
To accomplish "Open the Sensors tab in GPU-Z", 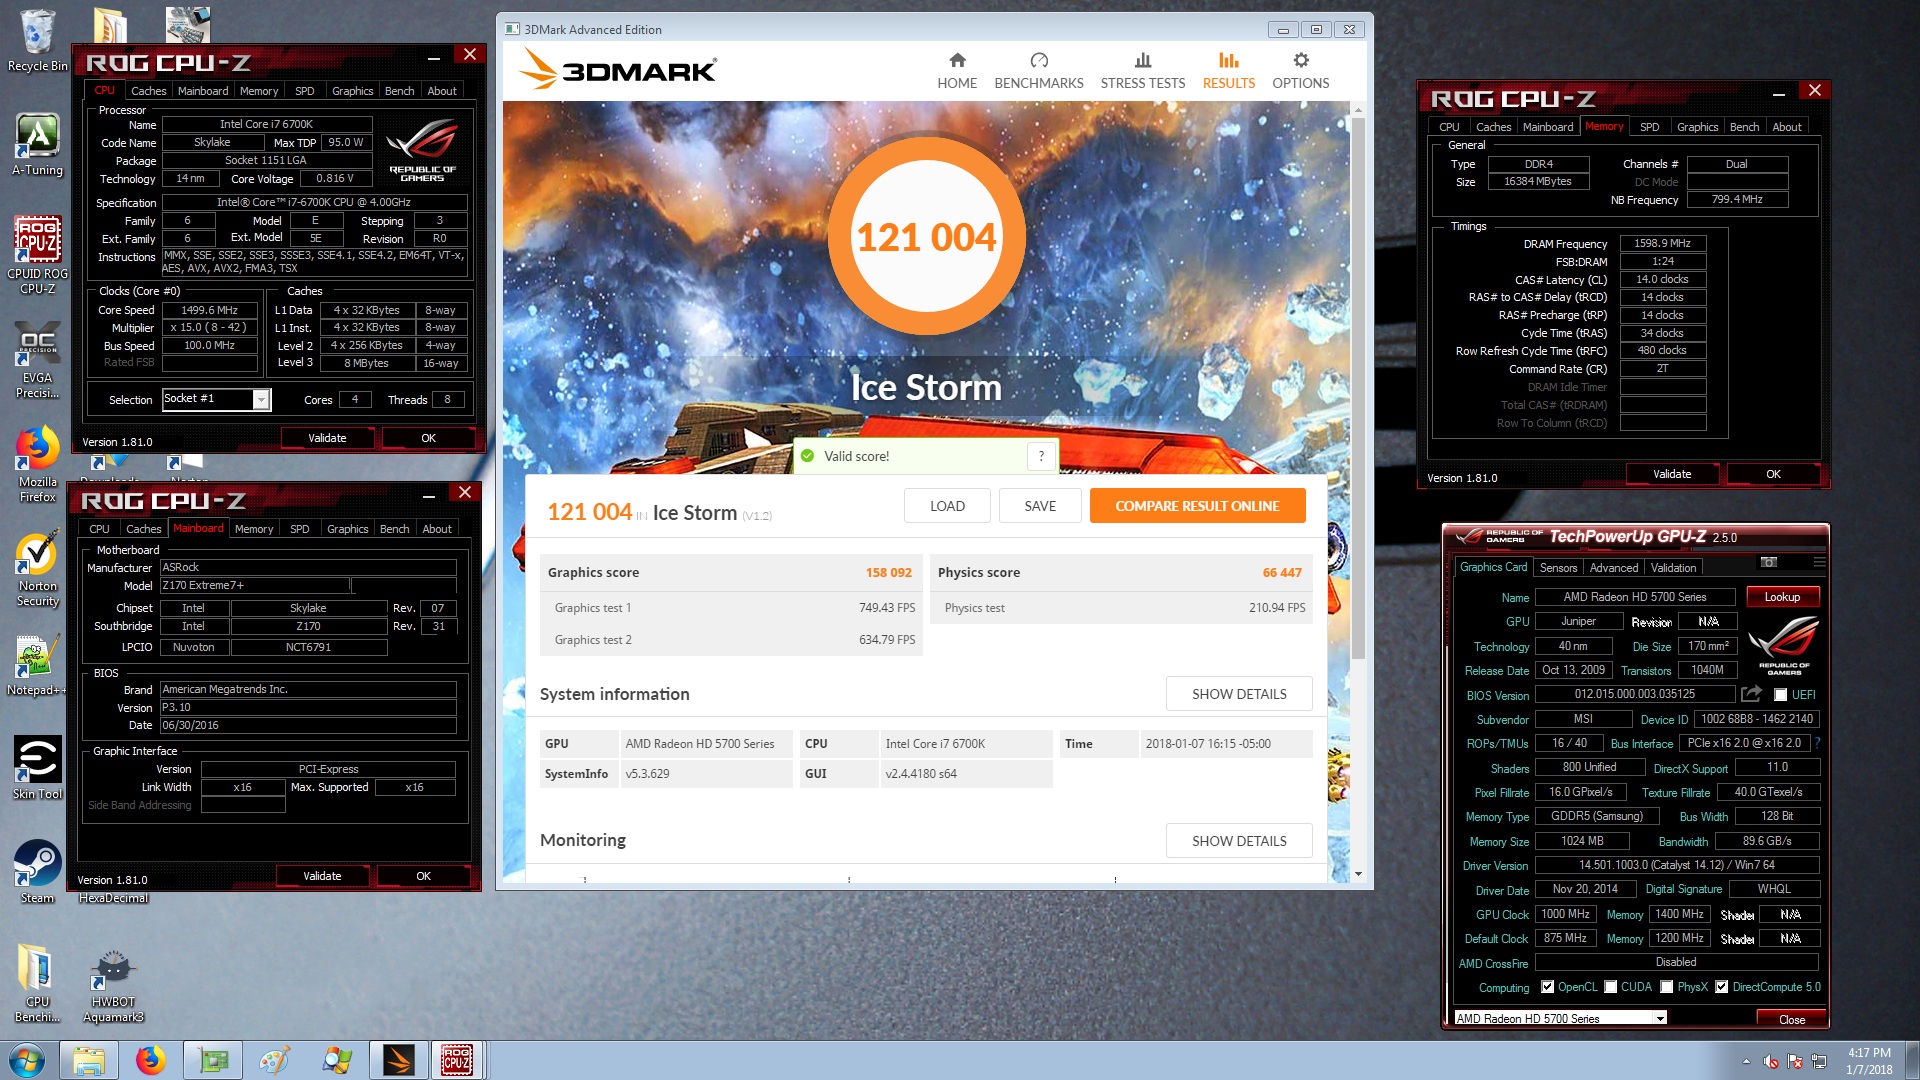I will click(x=1558, y=567).
